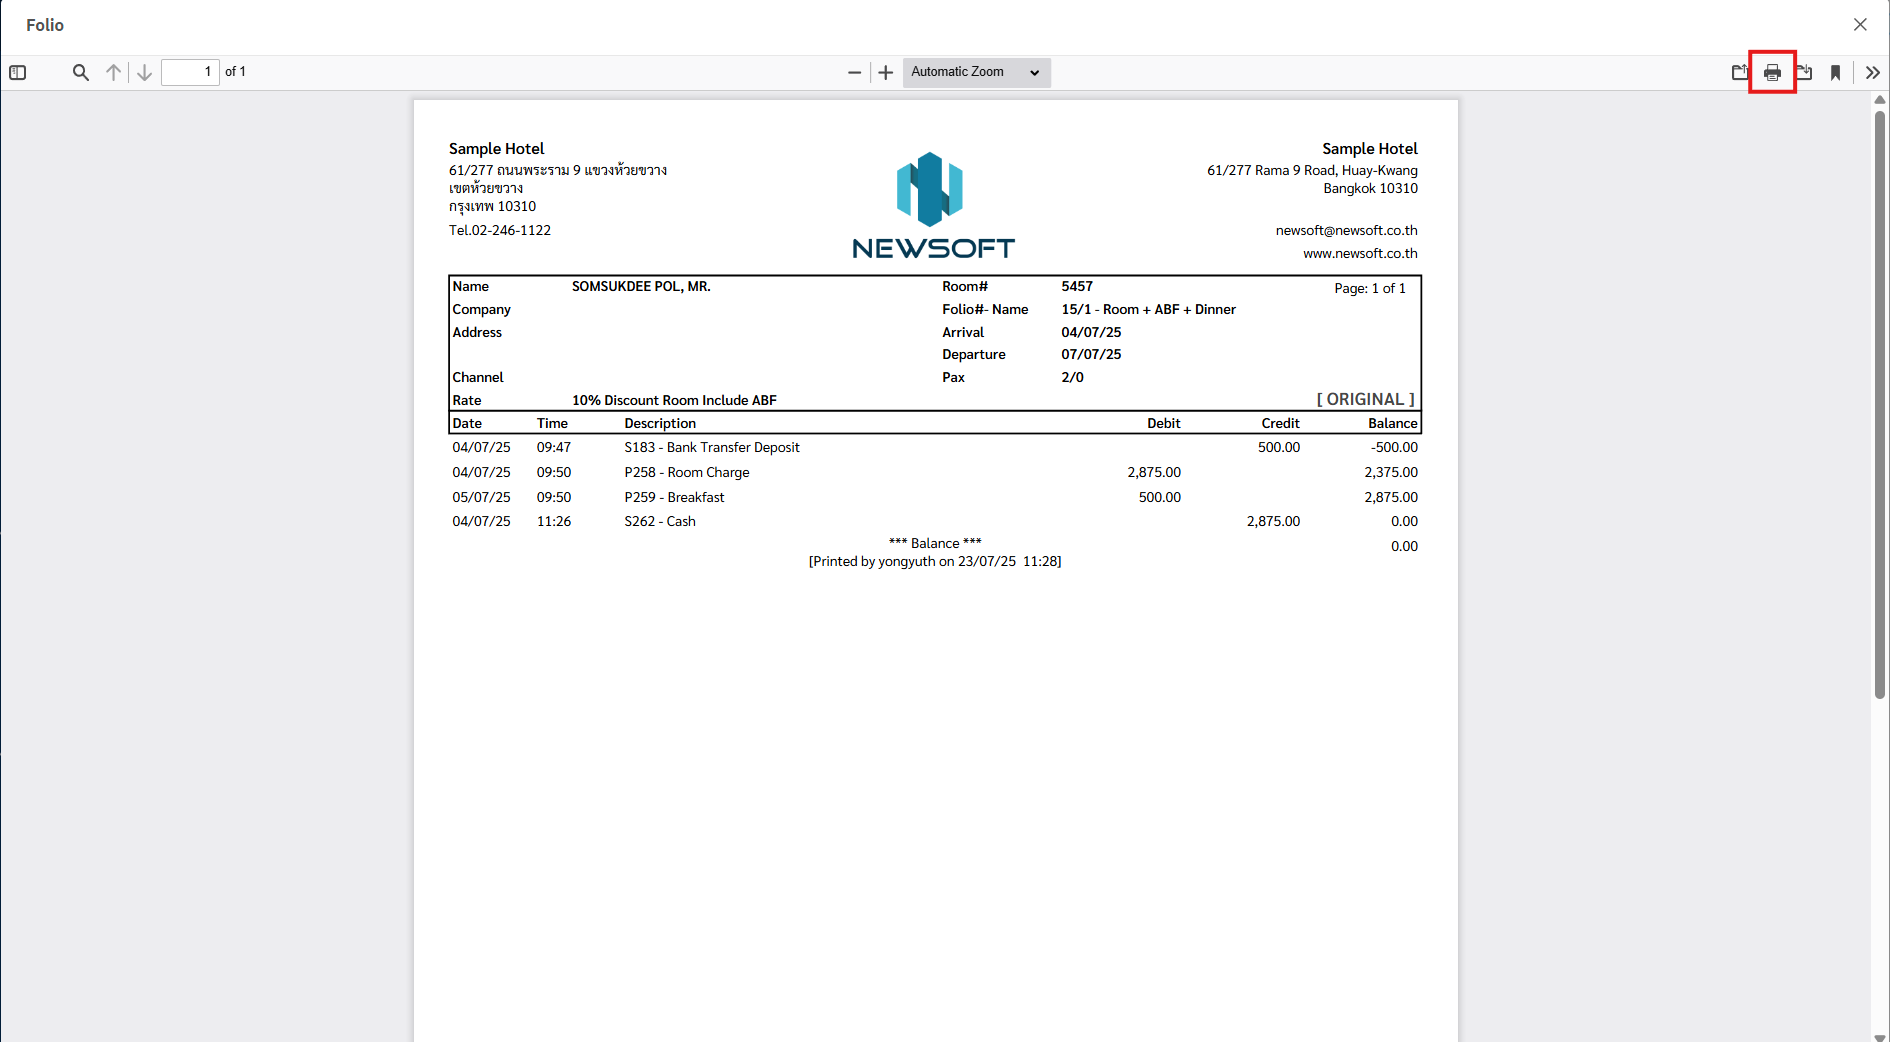Print the folio document
Viewport: 1890px width, 1042px height.
[1772, 73]
